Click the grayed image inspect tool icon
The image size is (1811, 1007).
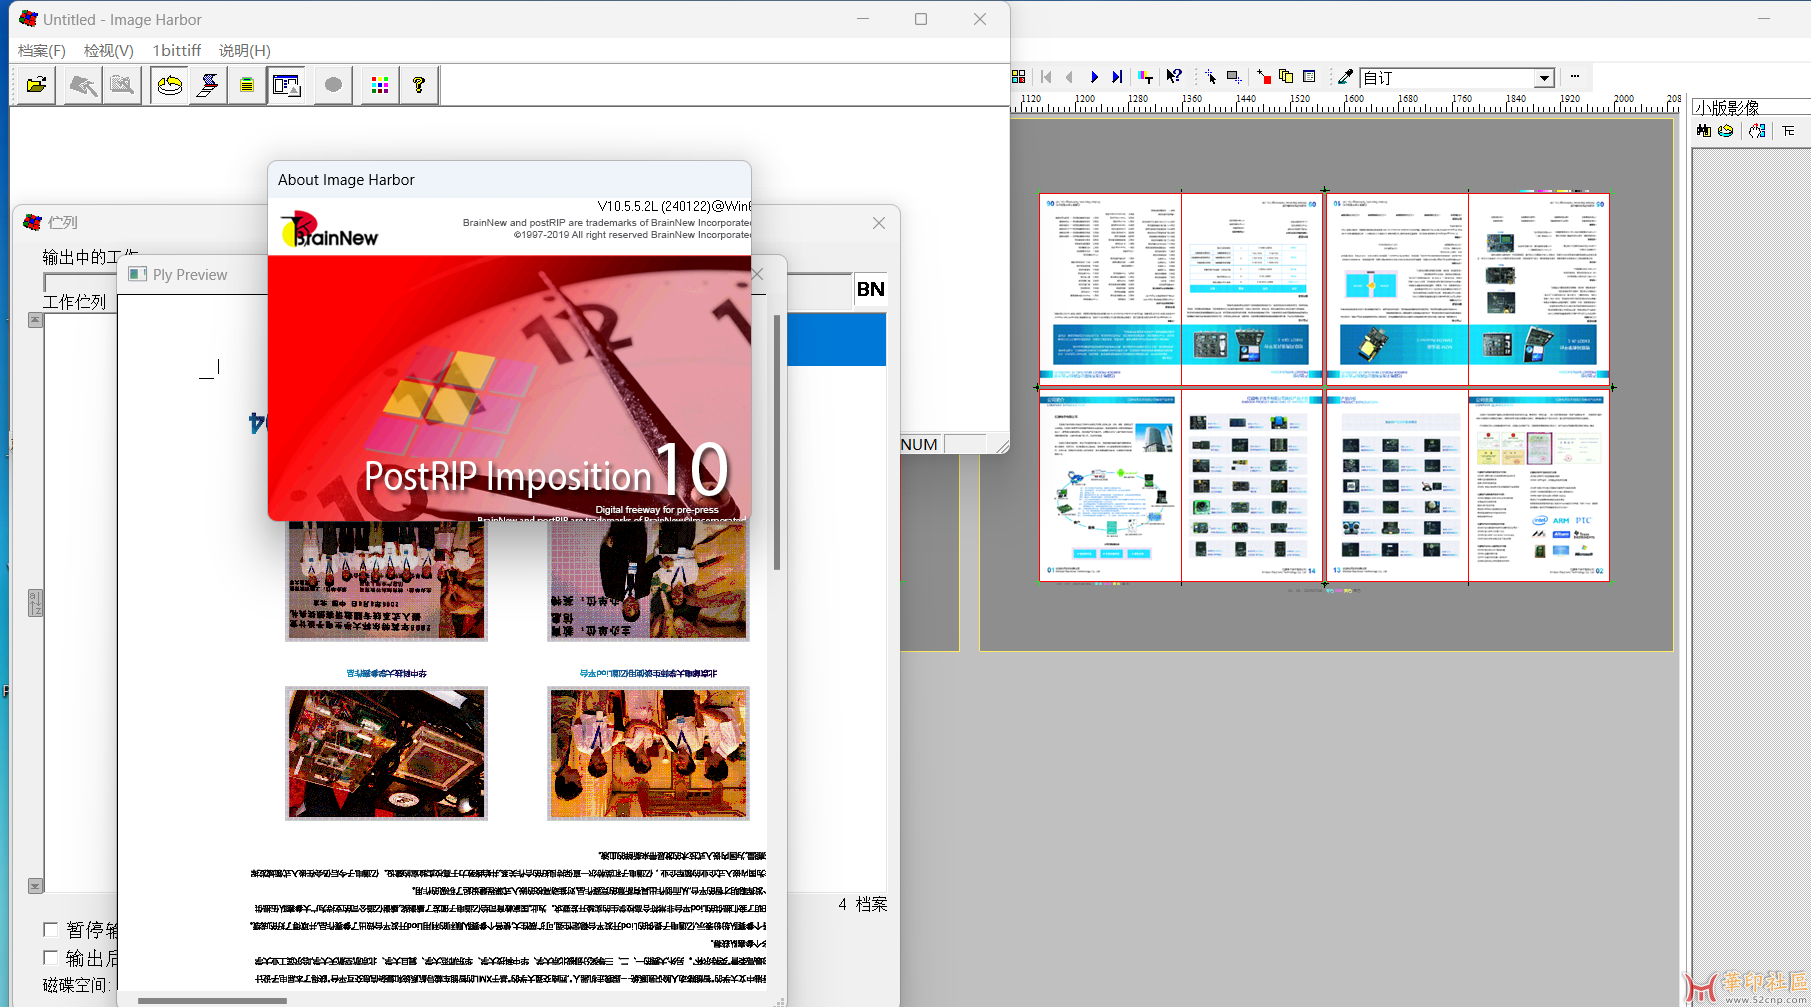[121, 85]
